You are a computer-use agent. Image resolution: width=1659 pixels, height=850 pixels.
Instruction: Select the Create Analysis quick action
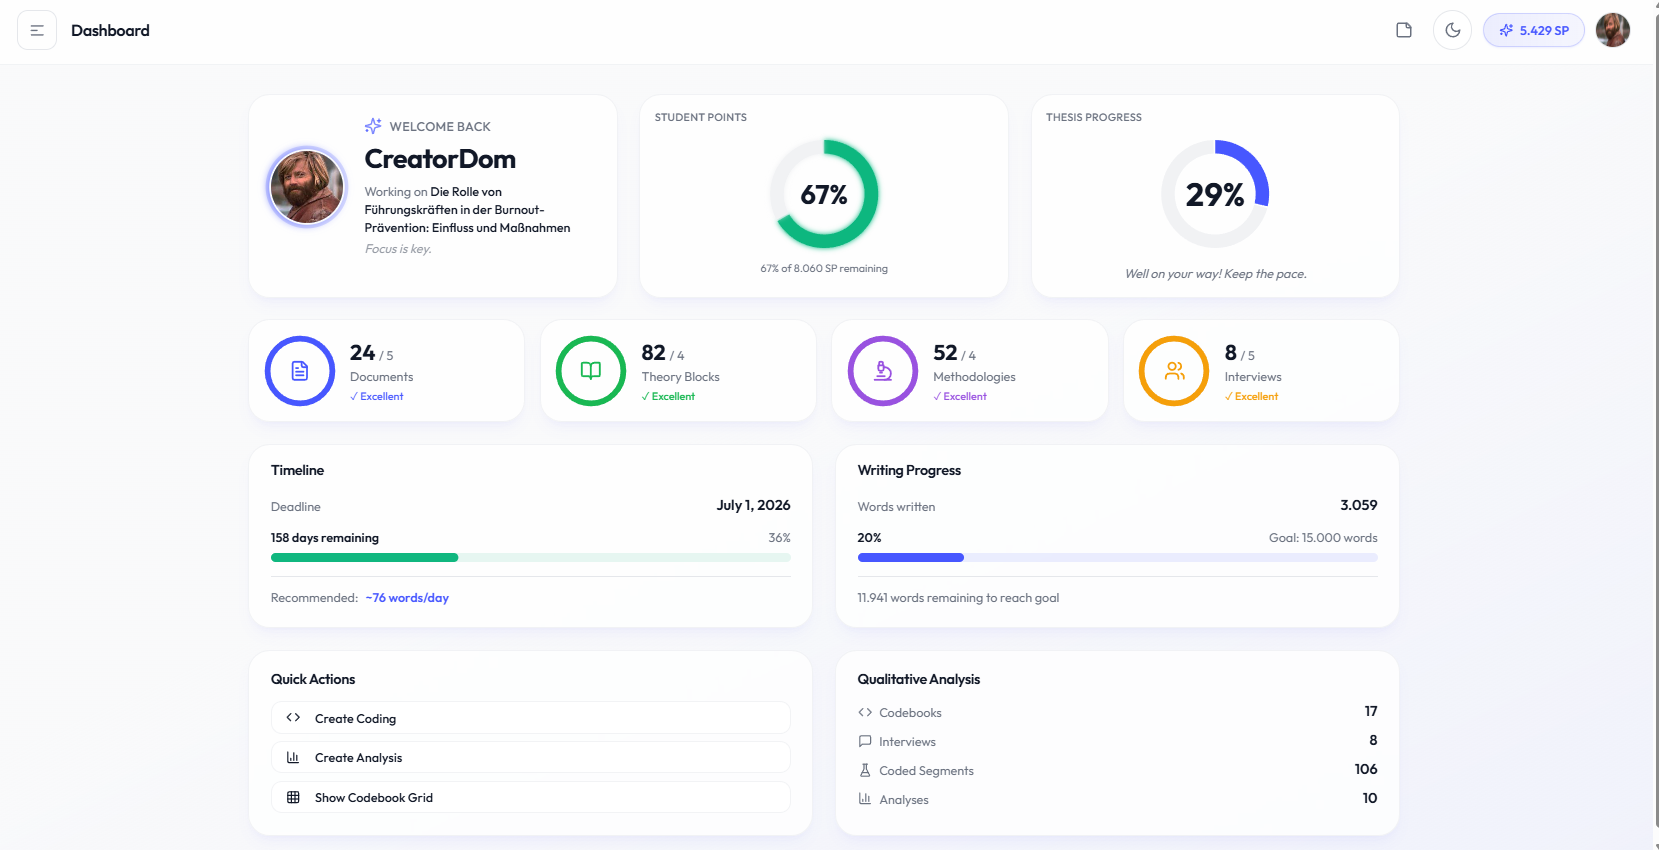click(530, 758)
